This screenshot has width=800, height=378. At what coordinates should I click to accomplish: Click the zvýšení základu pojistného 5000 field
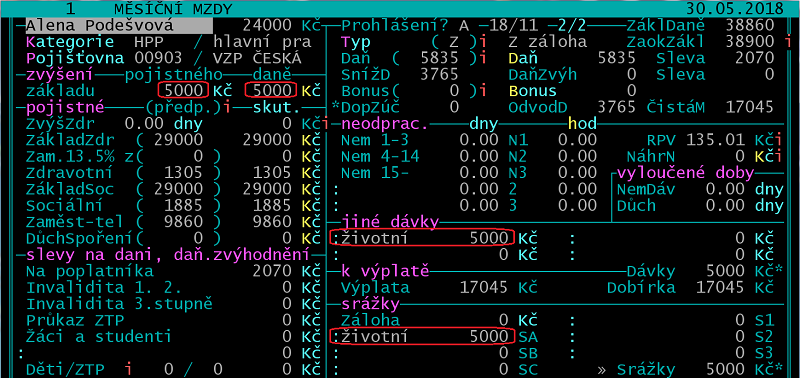pos(183,90)
